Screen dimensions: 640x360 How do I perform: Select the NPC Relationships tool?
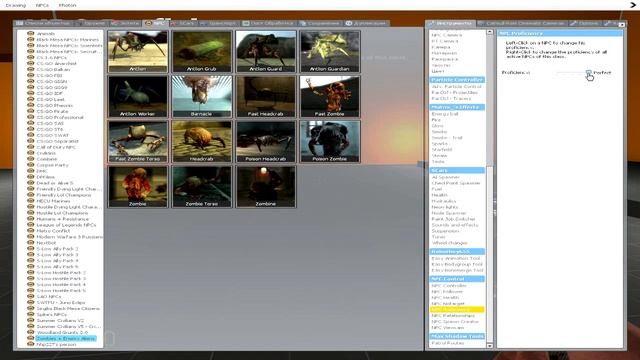point(453,316)
